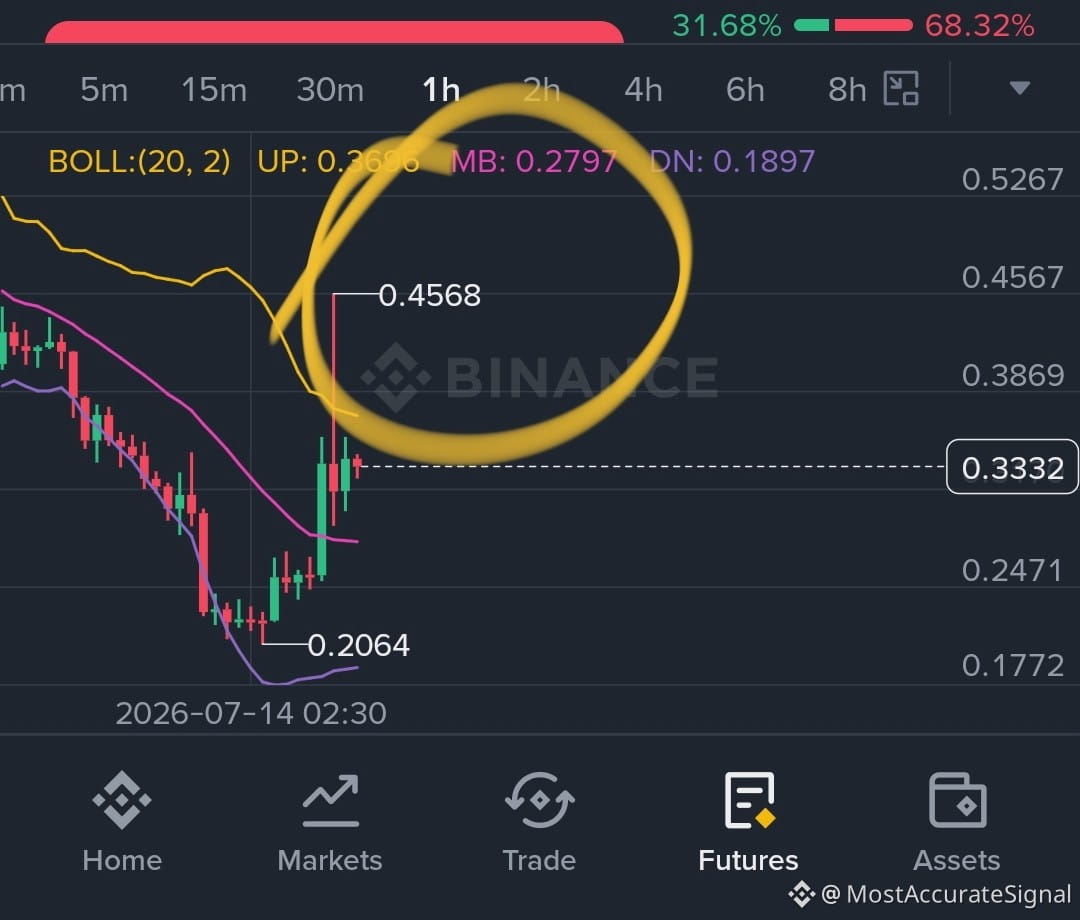Open the Home tab icon
Image resolution: width=1080 pixels, height=920 pixels.
click(122, 800)
